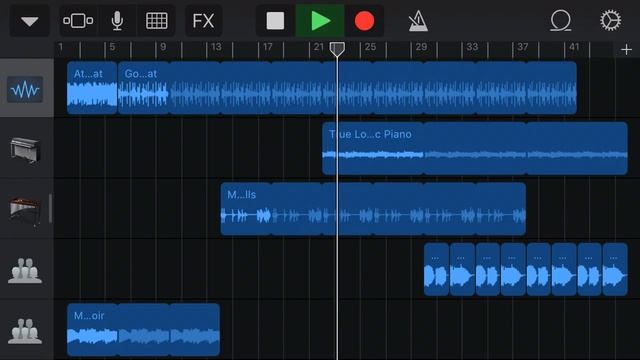The height and width of the screenshot is (360, 640).
Task: Select the upper choir track icon
Action: pos(25,271)
